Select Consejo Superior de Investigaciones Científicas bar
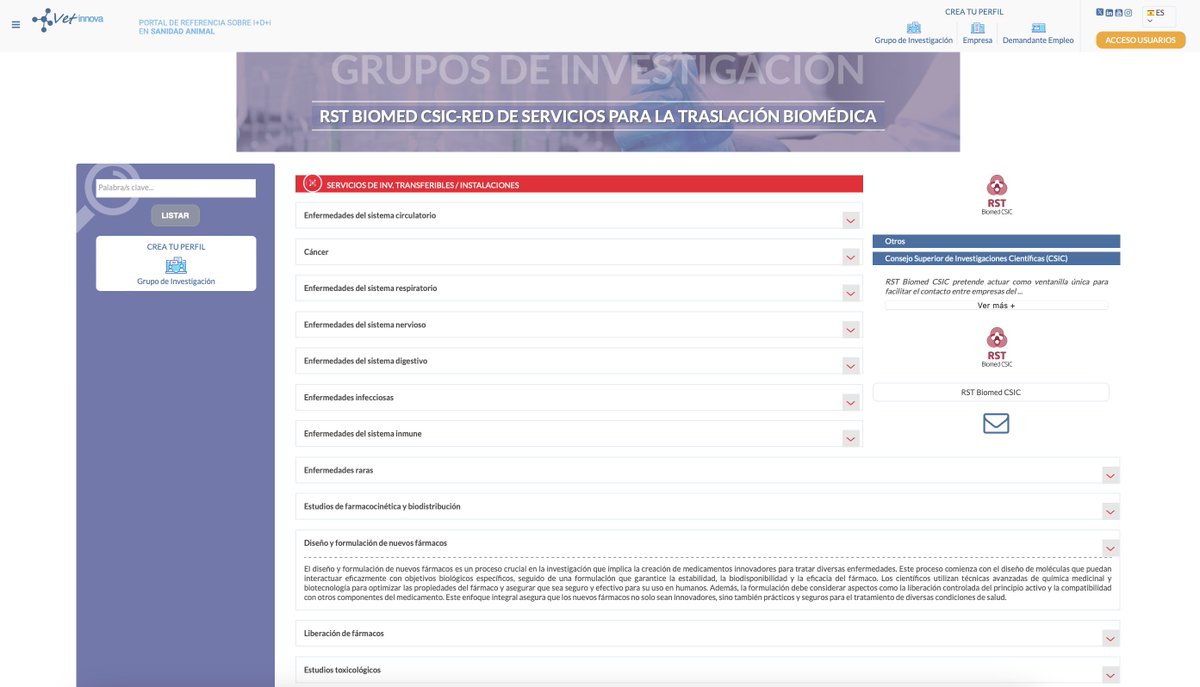This screenshot has width=1200, height=687. click(996, 258)
